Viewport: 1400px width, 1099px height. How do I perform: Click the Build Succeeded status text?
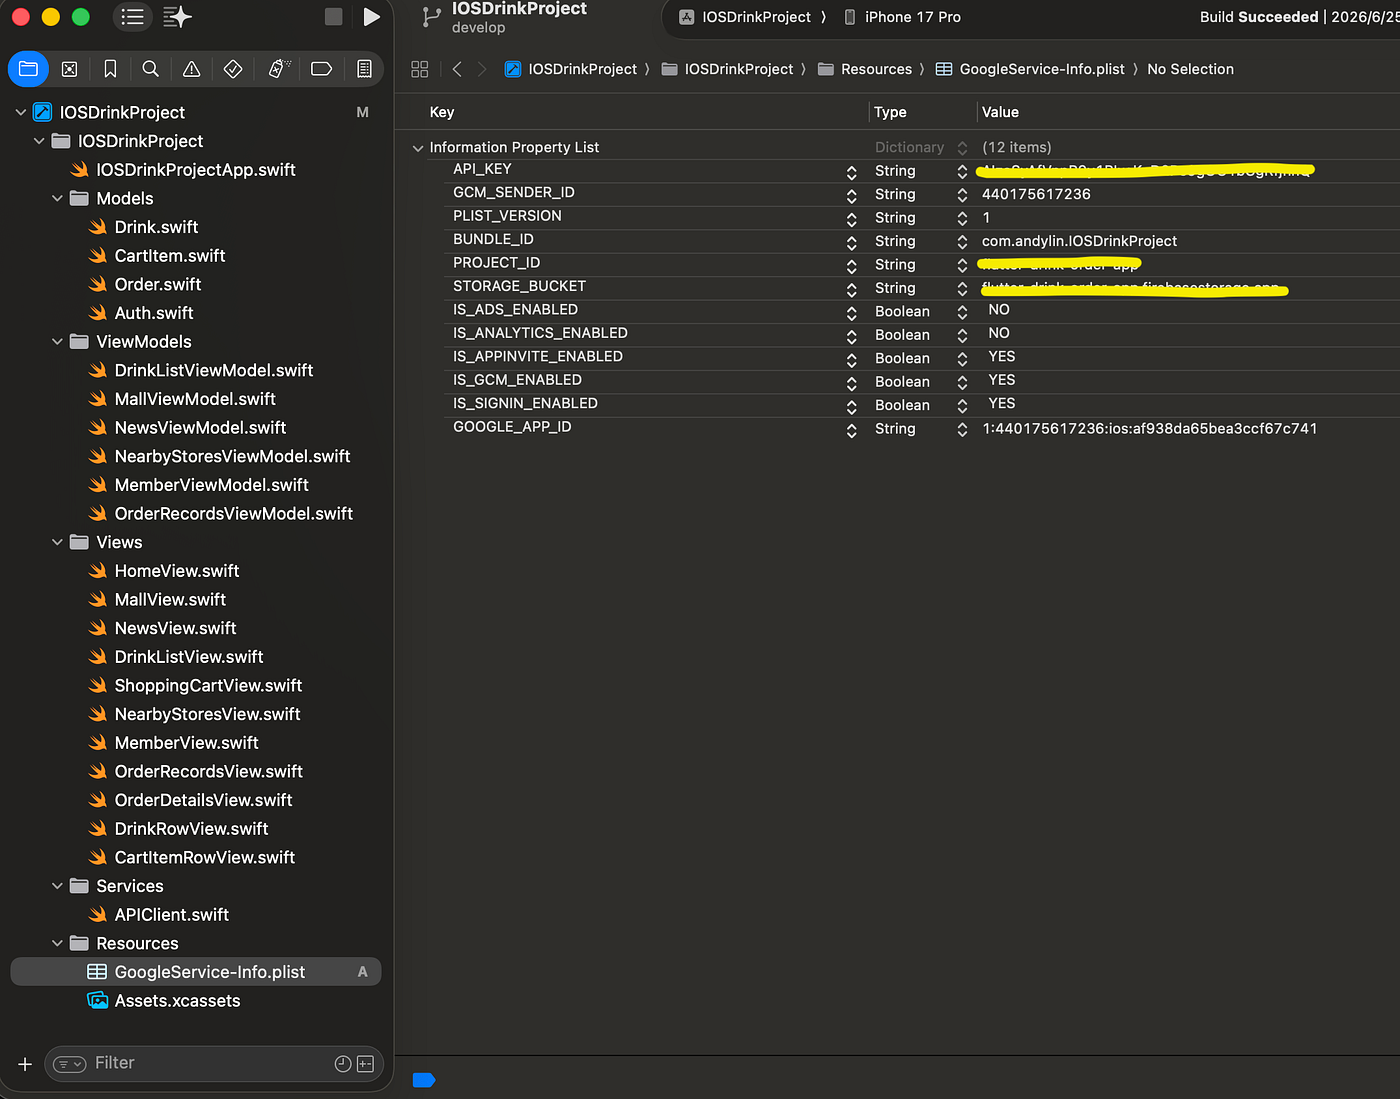coord(1259,17)
